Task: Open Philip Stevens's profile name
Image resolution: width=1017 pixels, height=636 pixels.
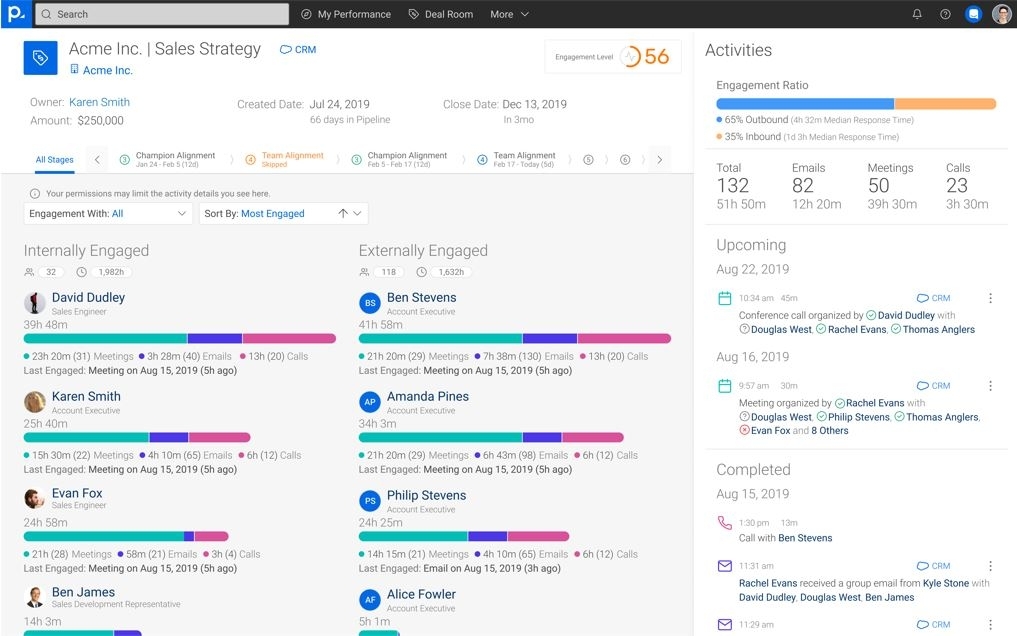Action: click(x=427, y=495)
